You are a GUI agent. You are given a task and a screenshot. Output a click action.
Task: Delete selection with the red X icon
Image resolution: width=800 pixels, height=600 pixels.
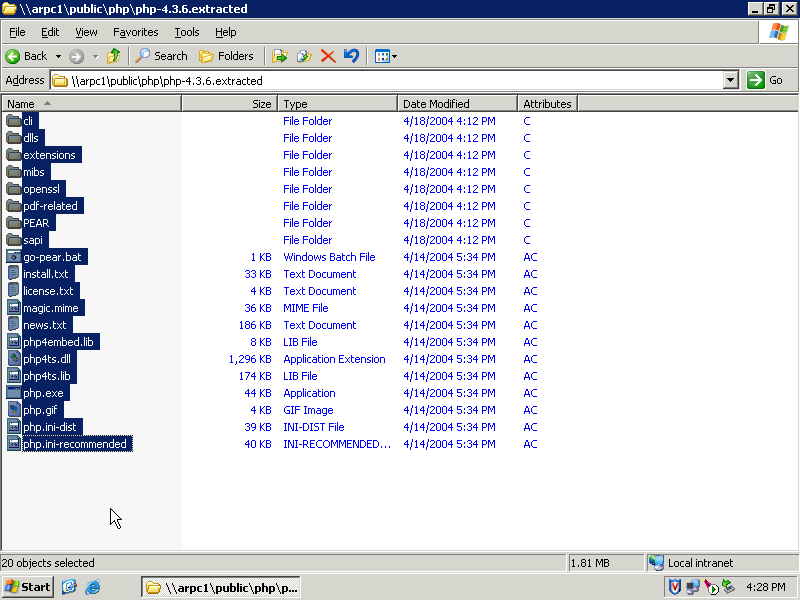pyautogui.click(x=328, y=56)
